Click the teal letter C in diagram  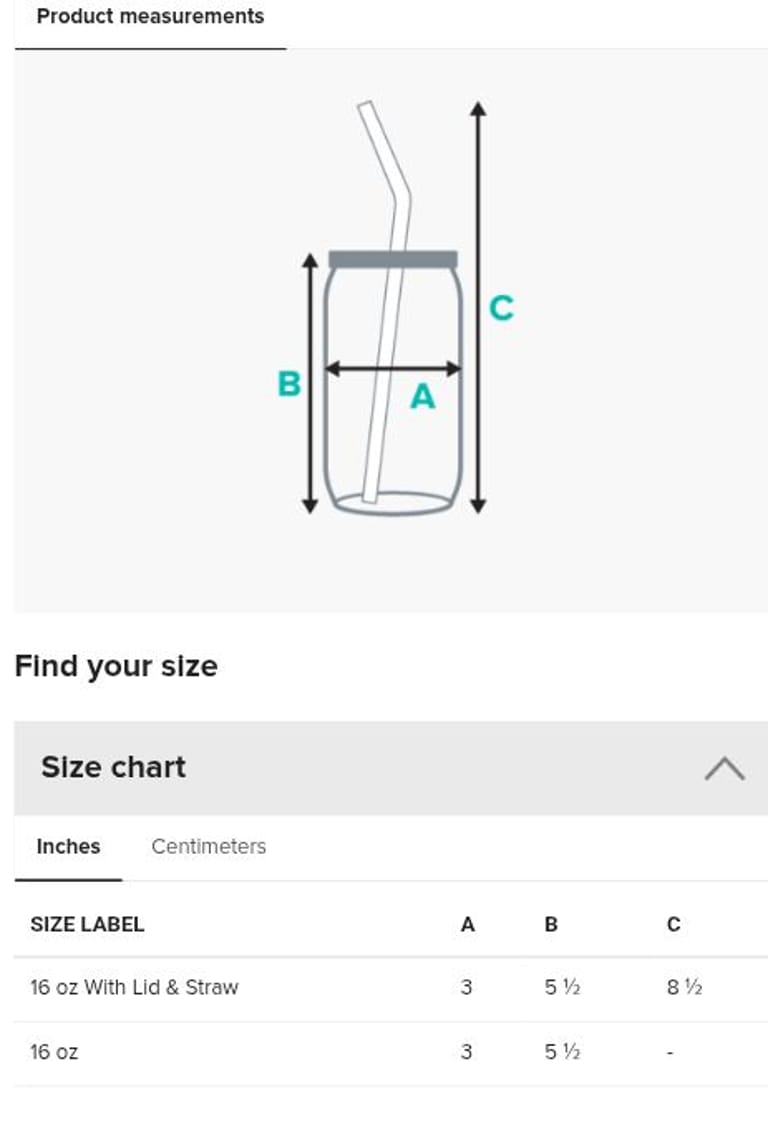coord(501,307)
